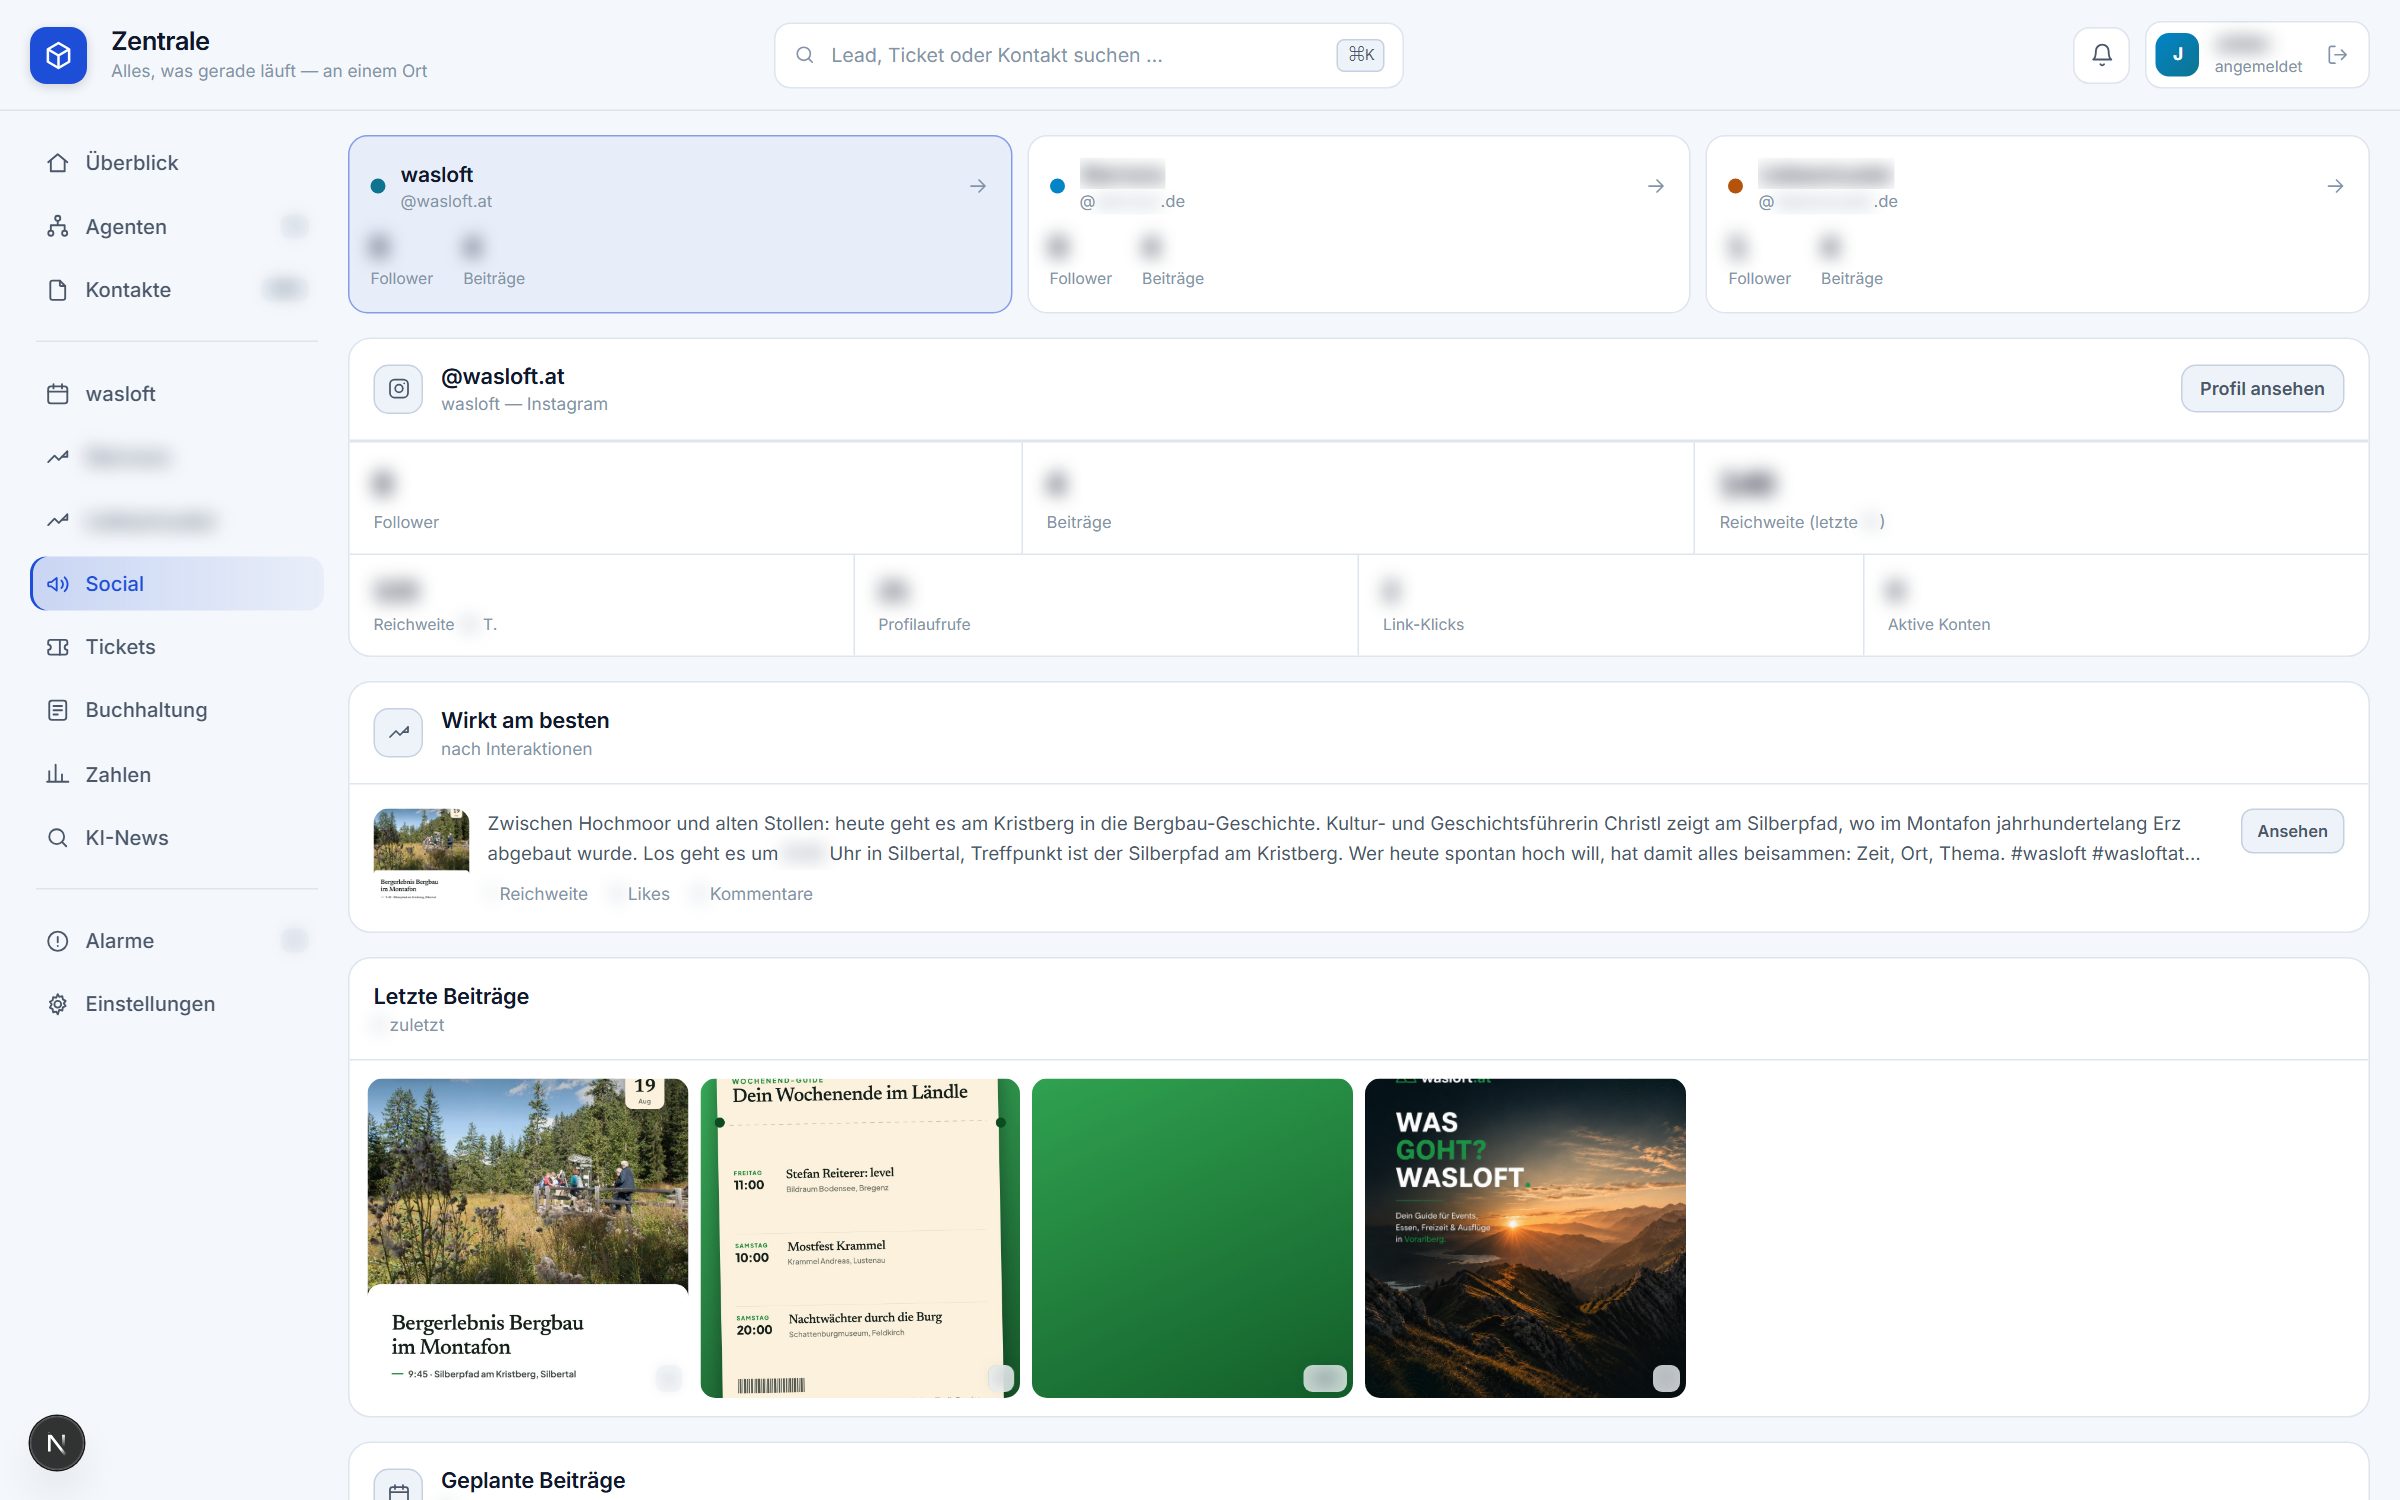The height and width of the screenshot is (1500, 2400).
Task: Click the Aktive Konten metric label
Action: [x=1939, y=624]
